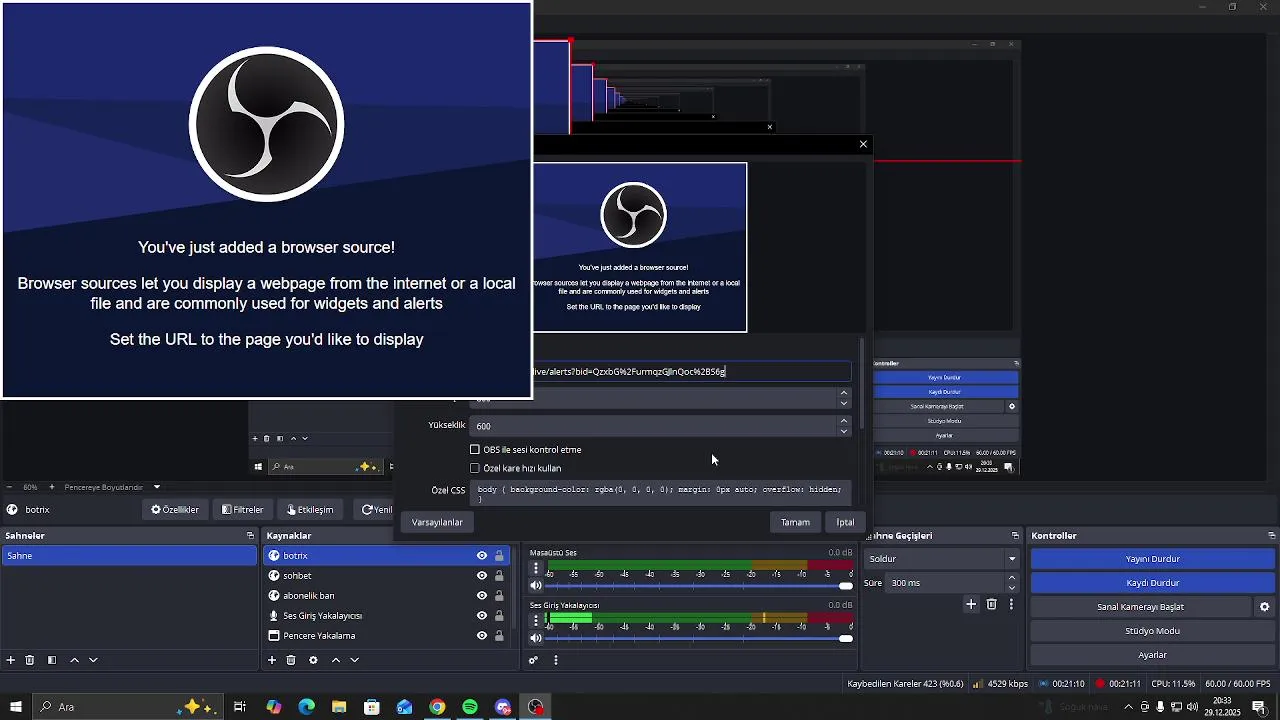Open Ayarlar from Kontroller panel

1153,655
